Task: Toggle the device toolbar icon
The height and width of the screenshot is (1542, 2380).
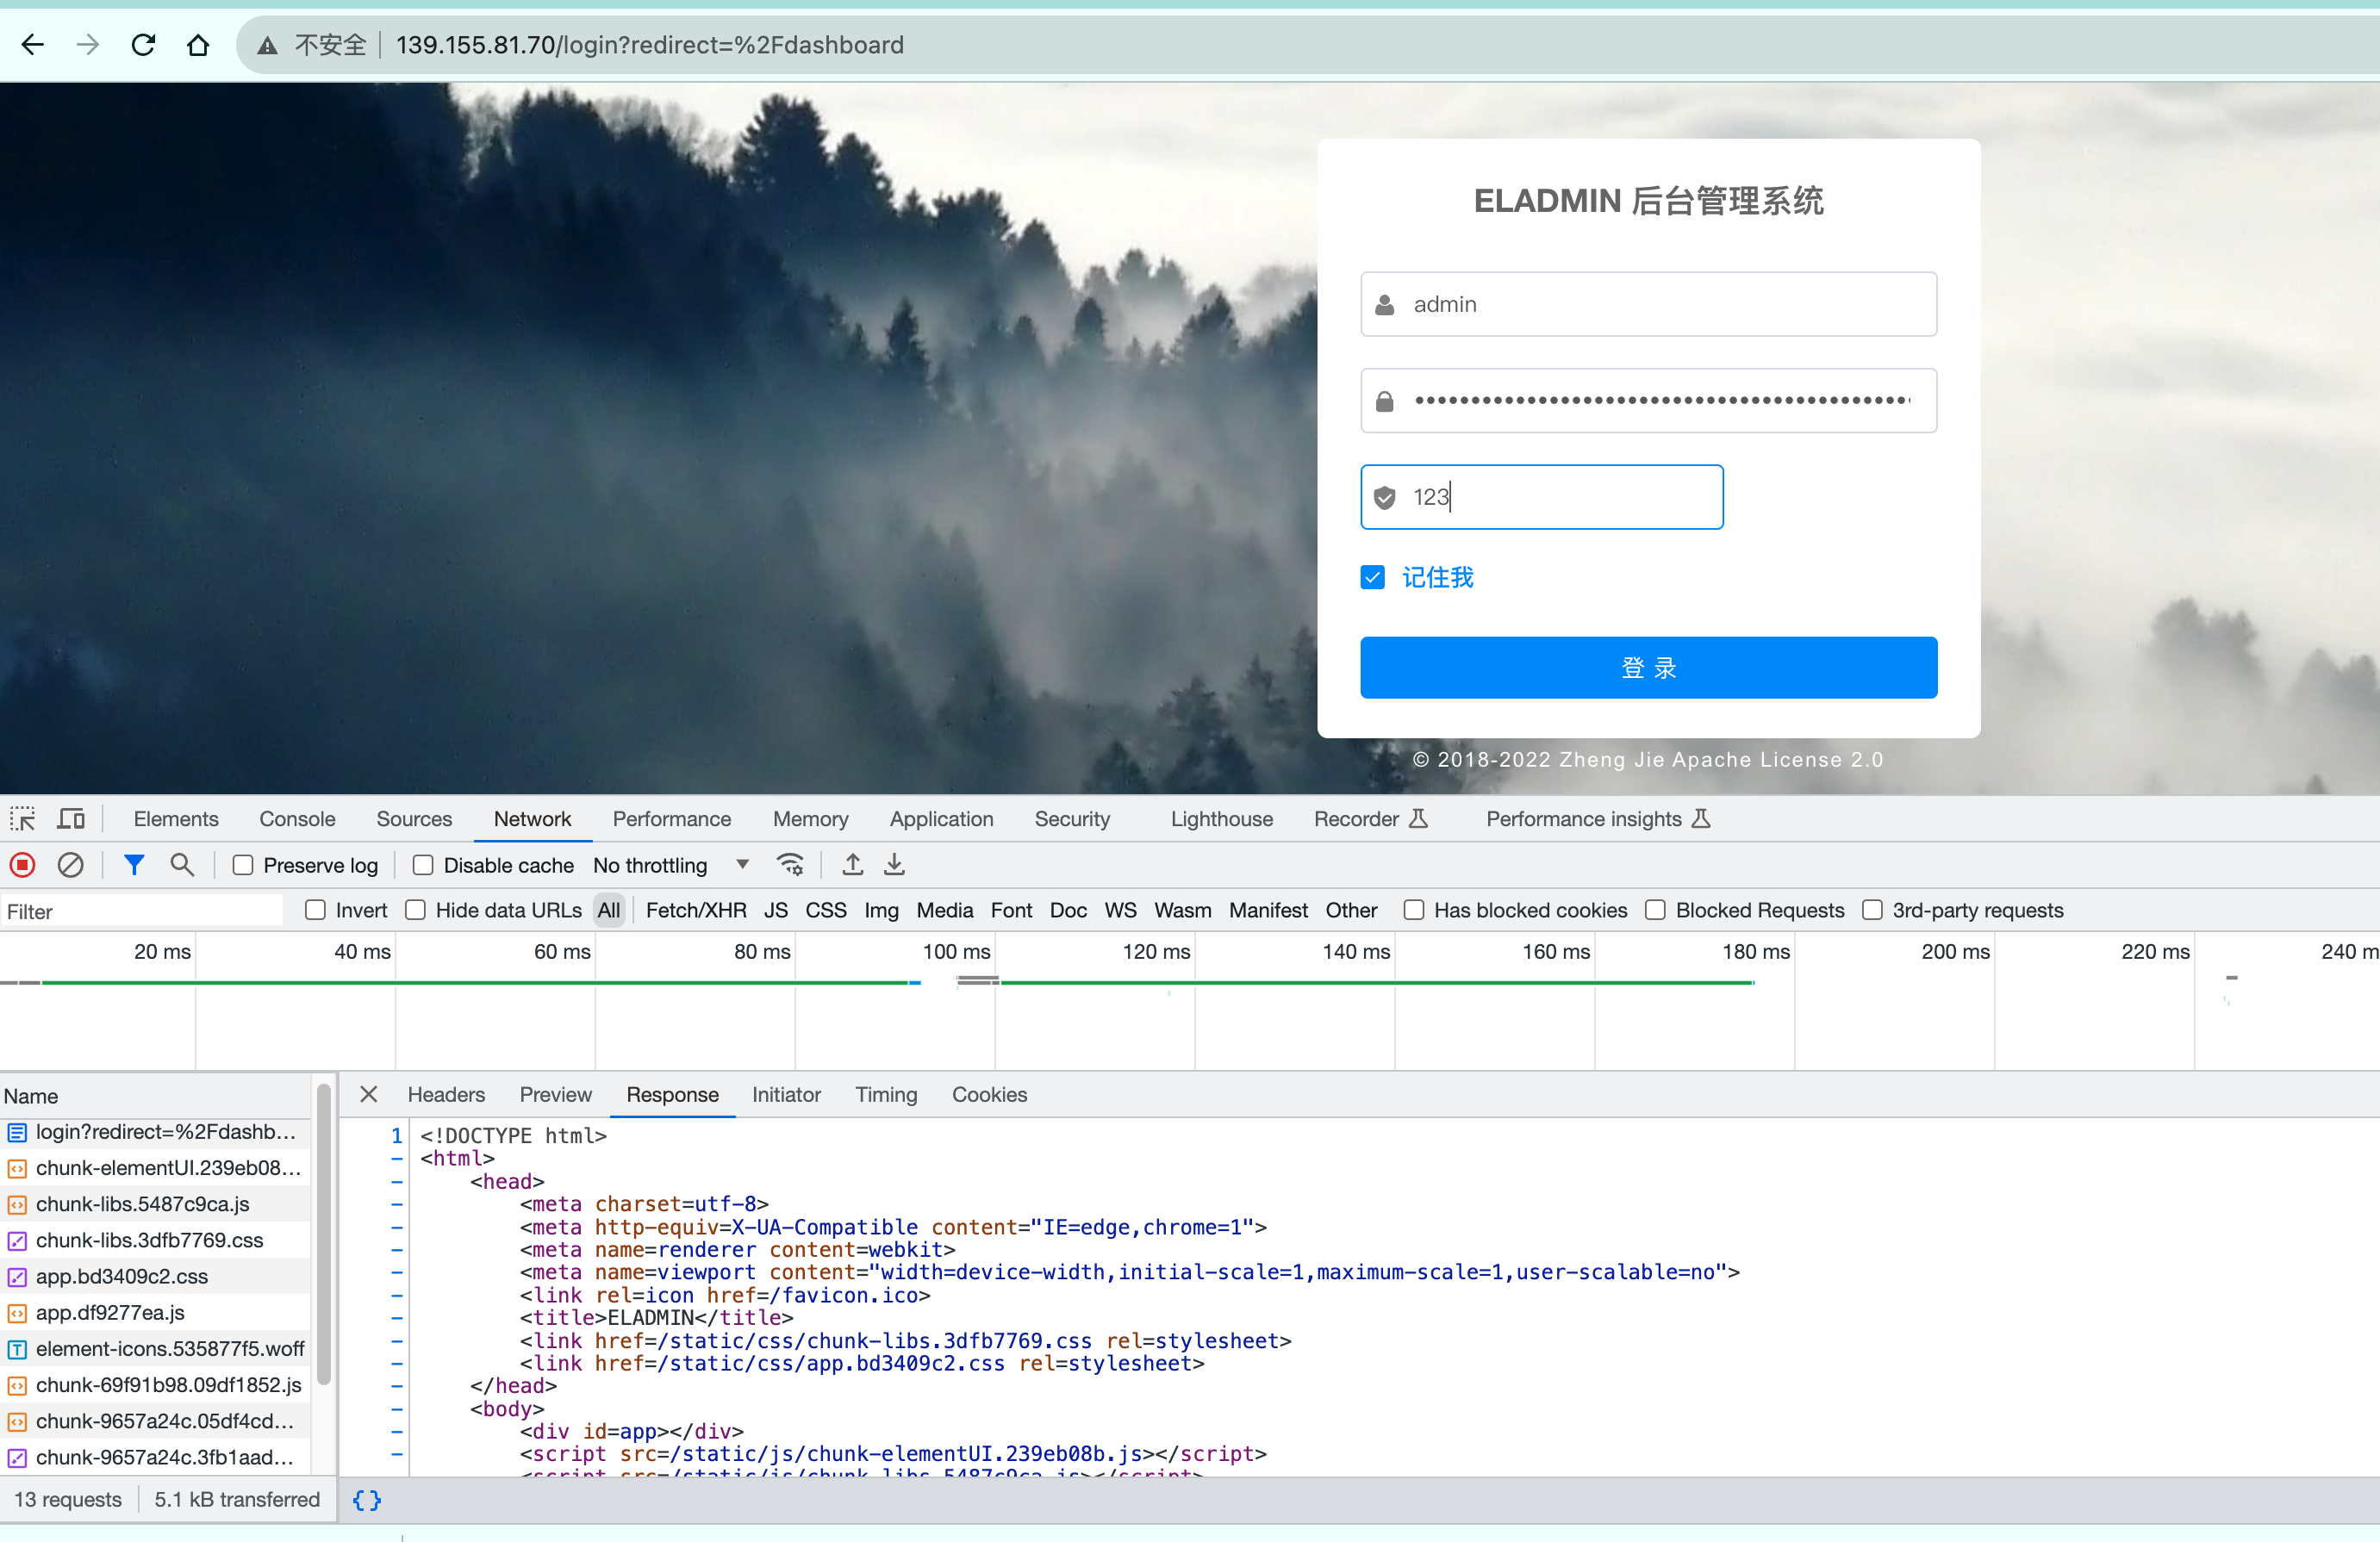Action: [70, 819]
